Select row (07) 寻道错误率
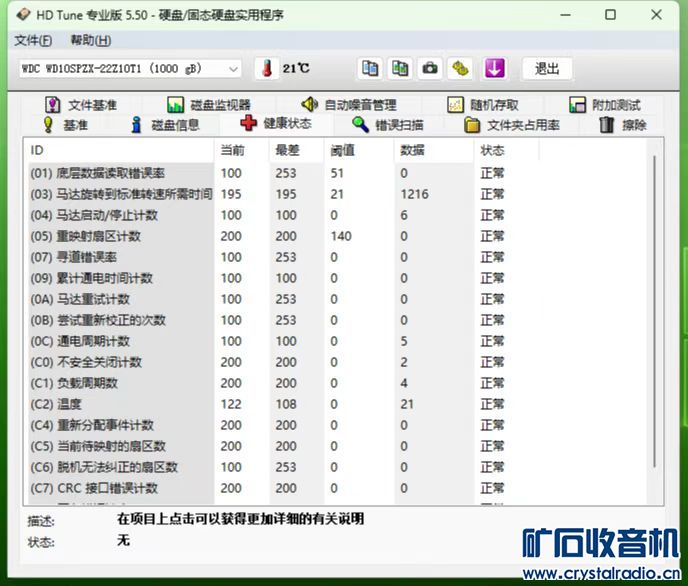 [x=338, y=257]
